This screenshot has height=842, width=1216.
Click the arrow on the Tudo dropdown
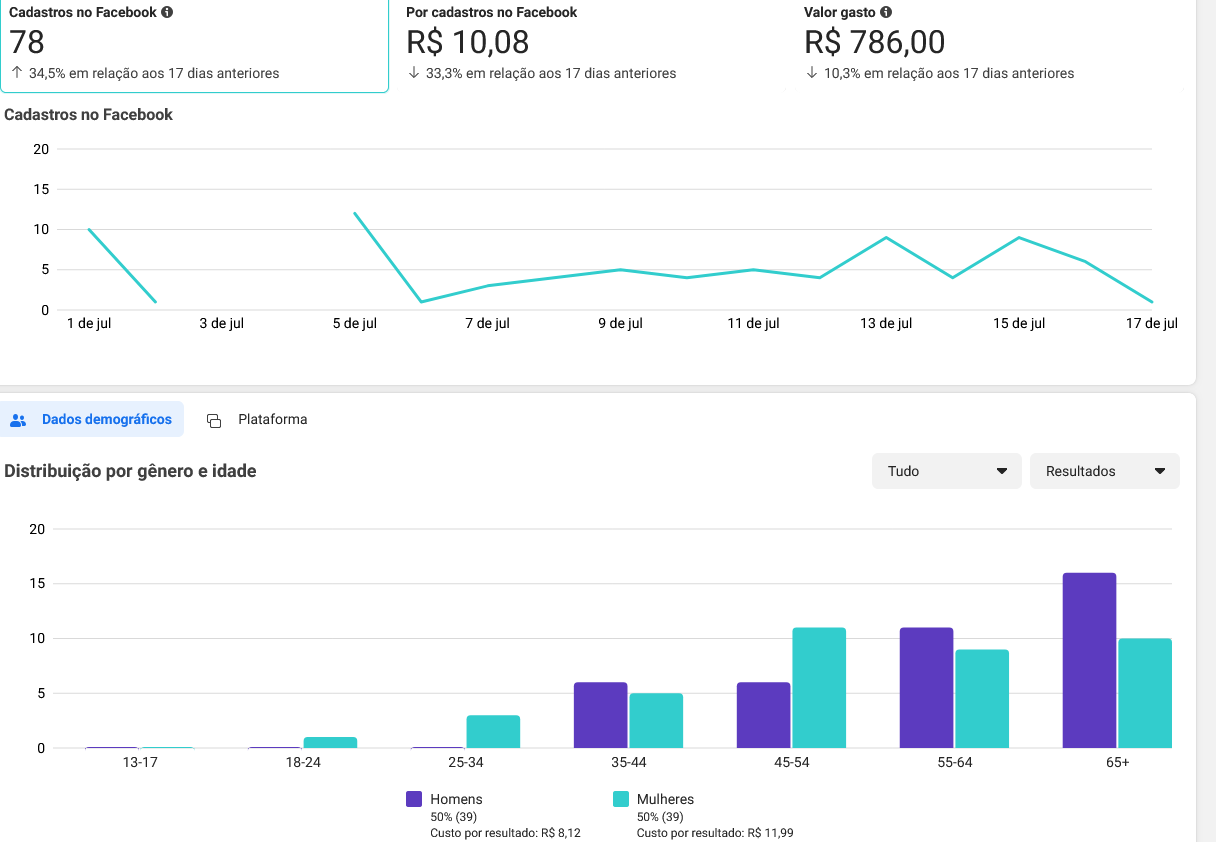(x=1002, y=471)
